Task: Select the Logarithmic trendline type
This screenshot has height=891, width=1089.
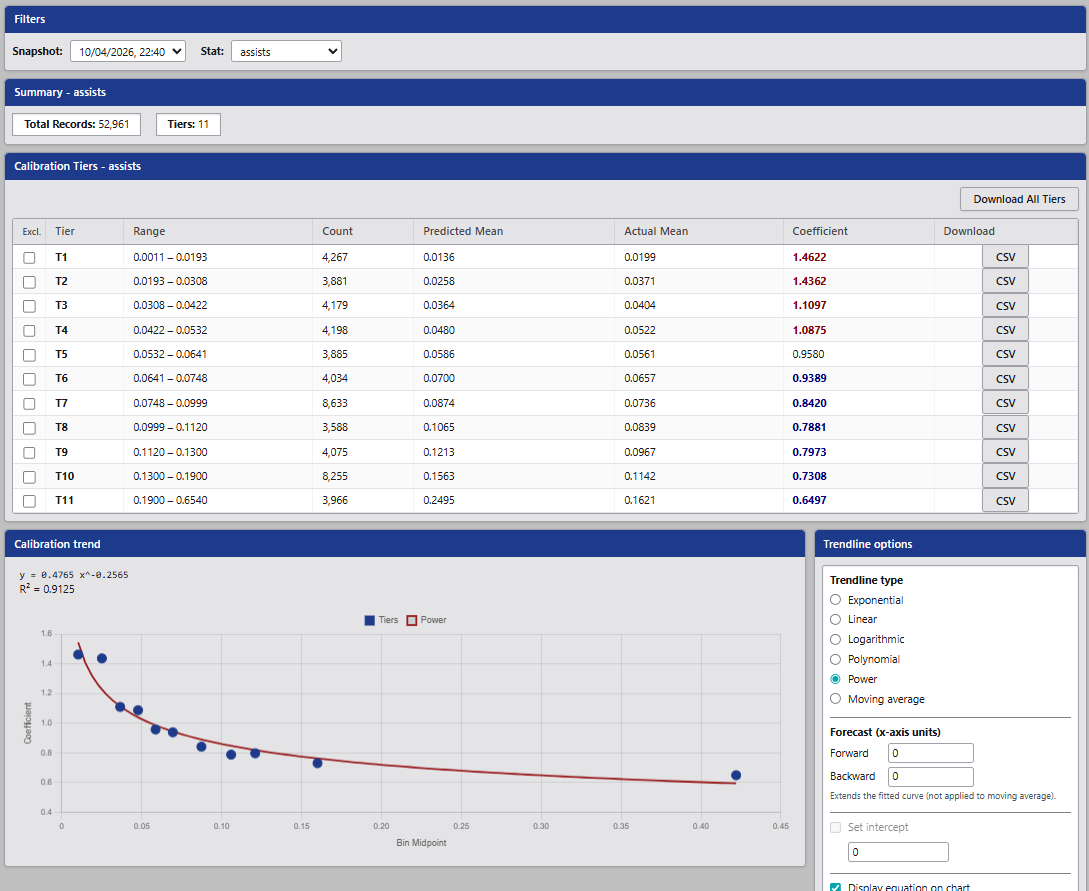Action: coord(836,639)
